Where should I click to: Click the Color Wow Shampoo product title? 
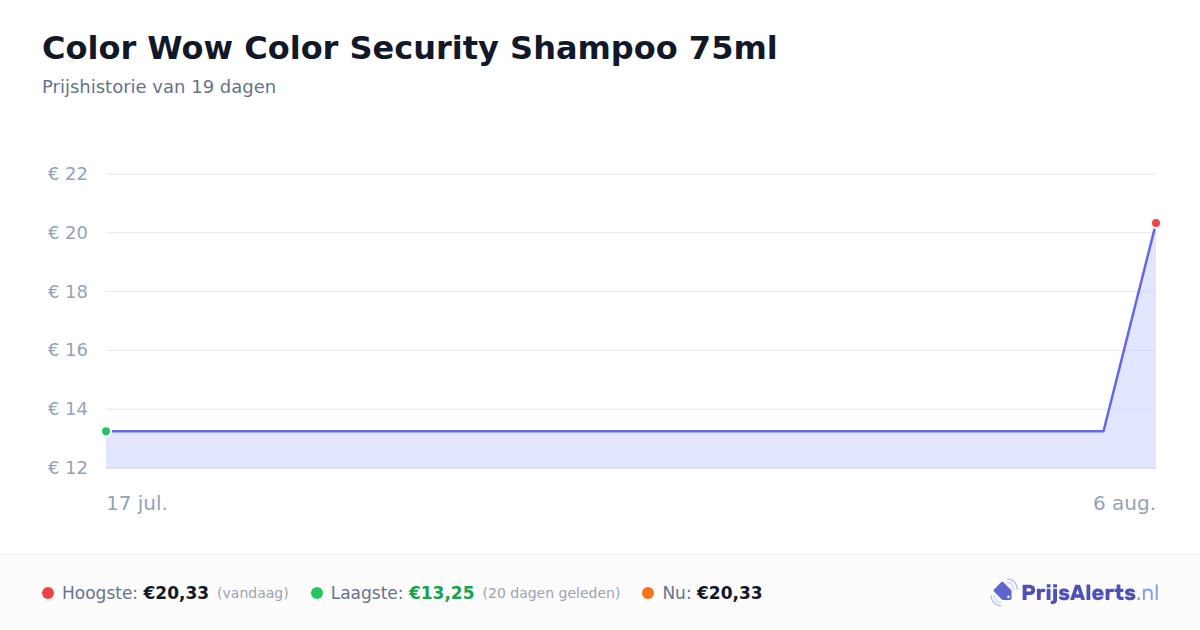[x=409, y=48]
